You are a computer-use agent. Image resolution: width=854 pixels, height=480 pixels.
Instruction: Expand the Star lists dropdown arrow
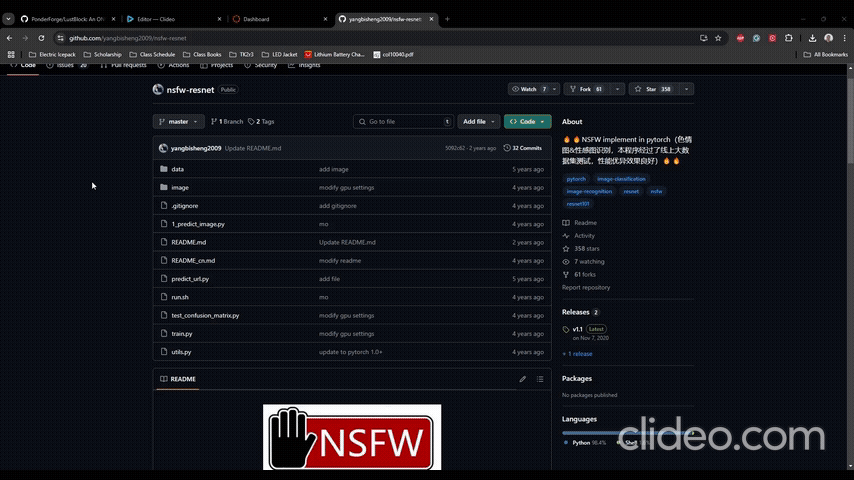(x=686, y=89)
